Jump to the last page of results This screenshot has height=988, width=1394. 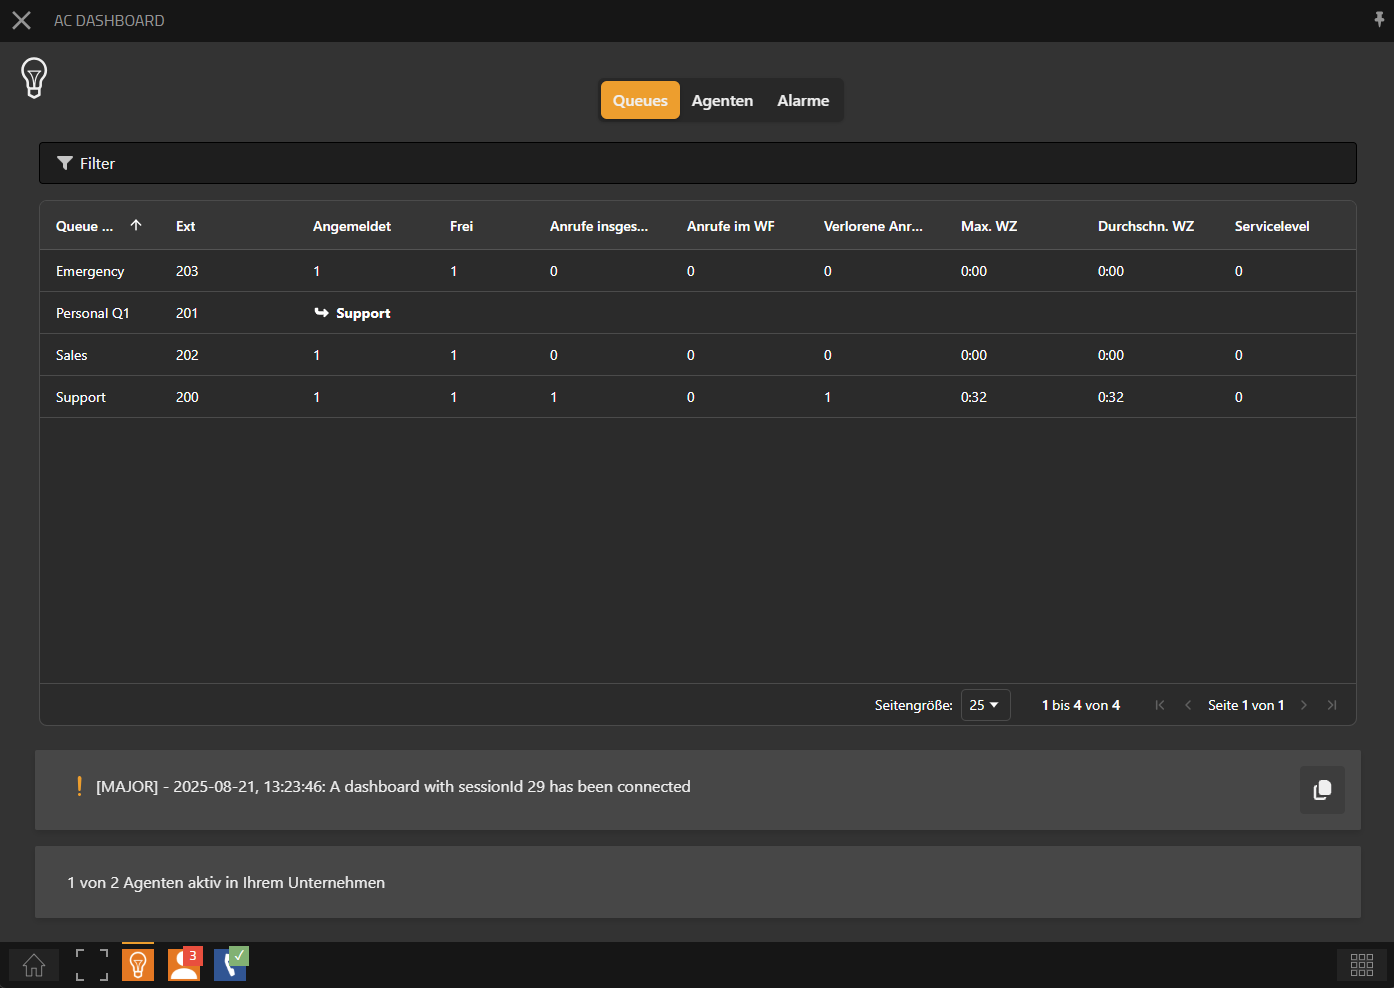(x=1331, y=705)
